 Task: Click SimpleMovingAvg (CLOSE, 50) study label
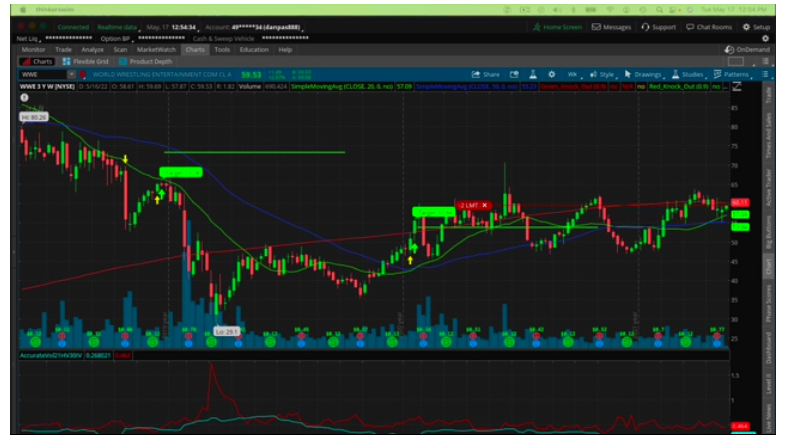click(467, 87)
